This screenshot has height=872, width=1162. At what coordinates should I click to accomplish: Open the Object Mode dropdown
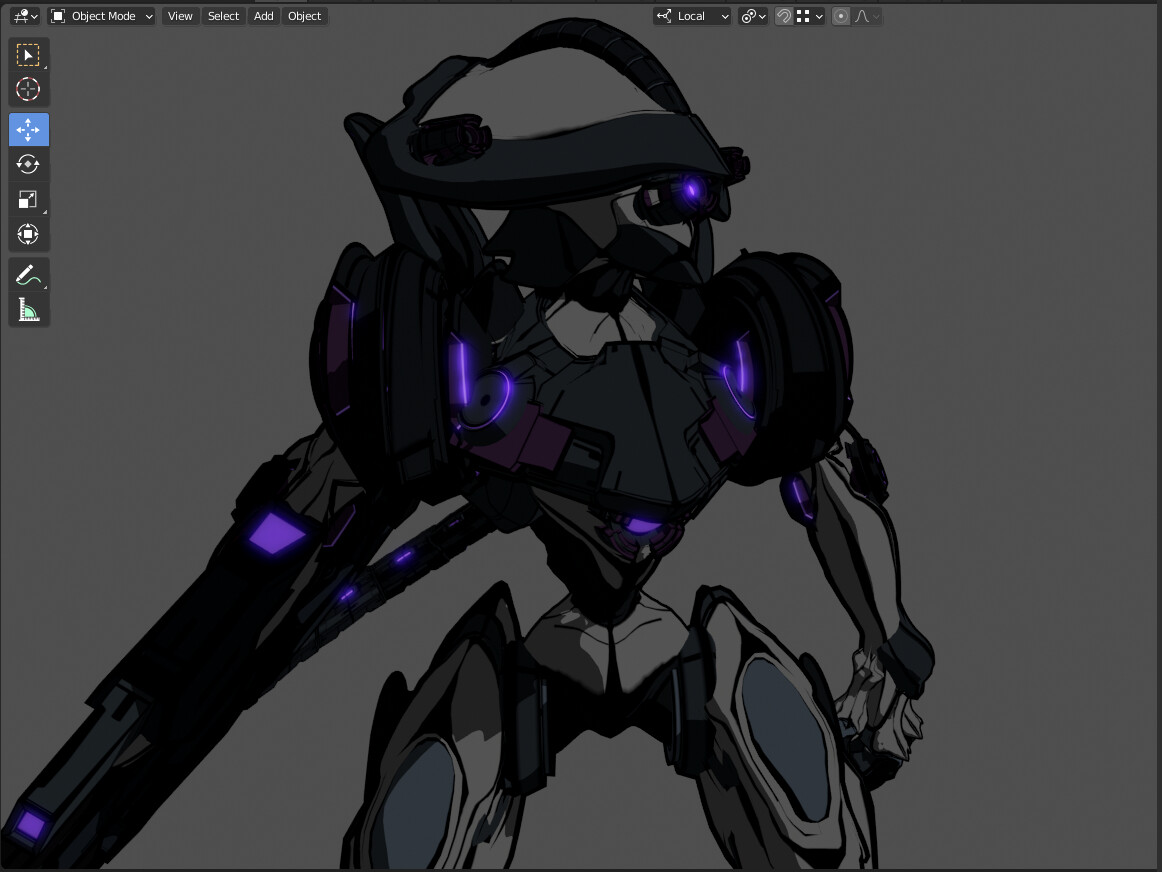[x=100, y=16]
